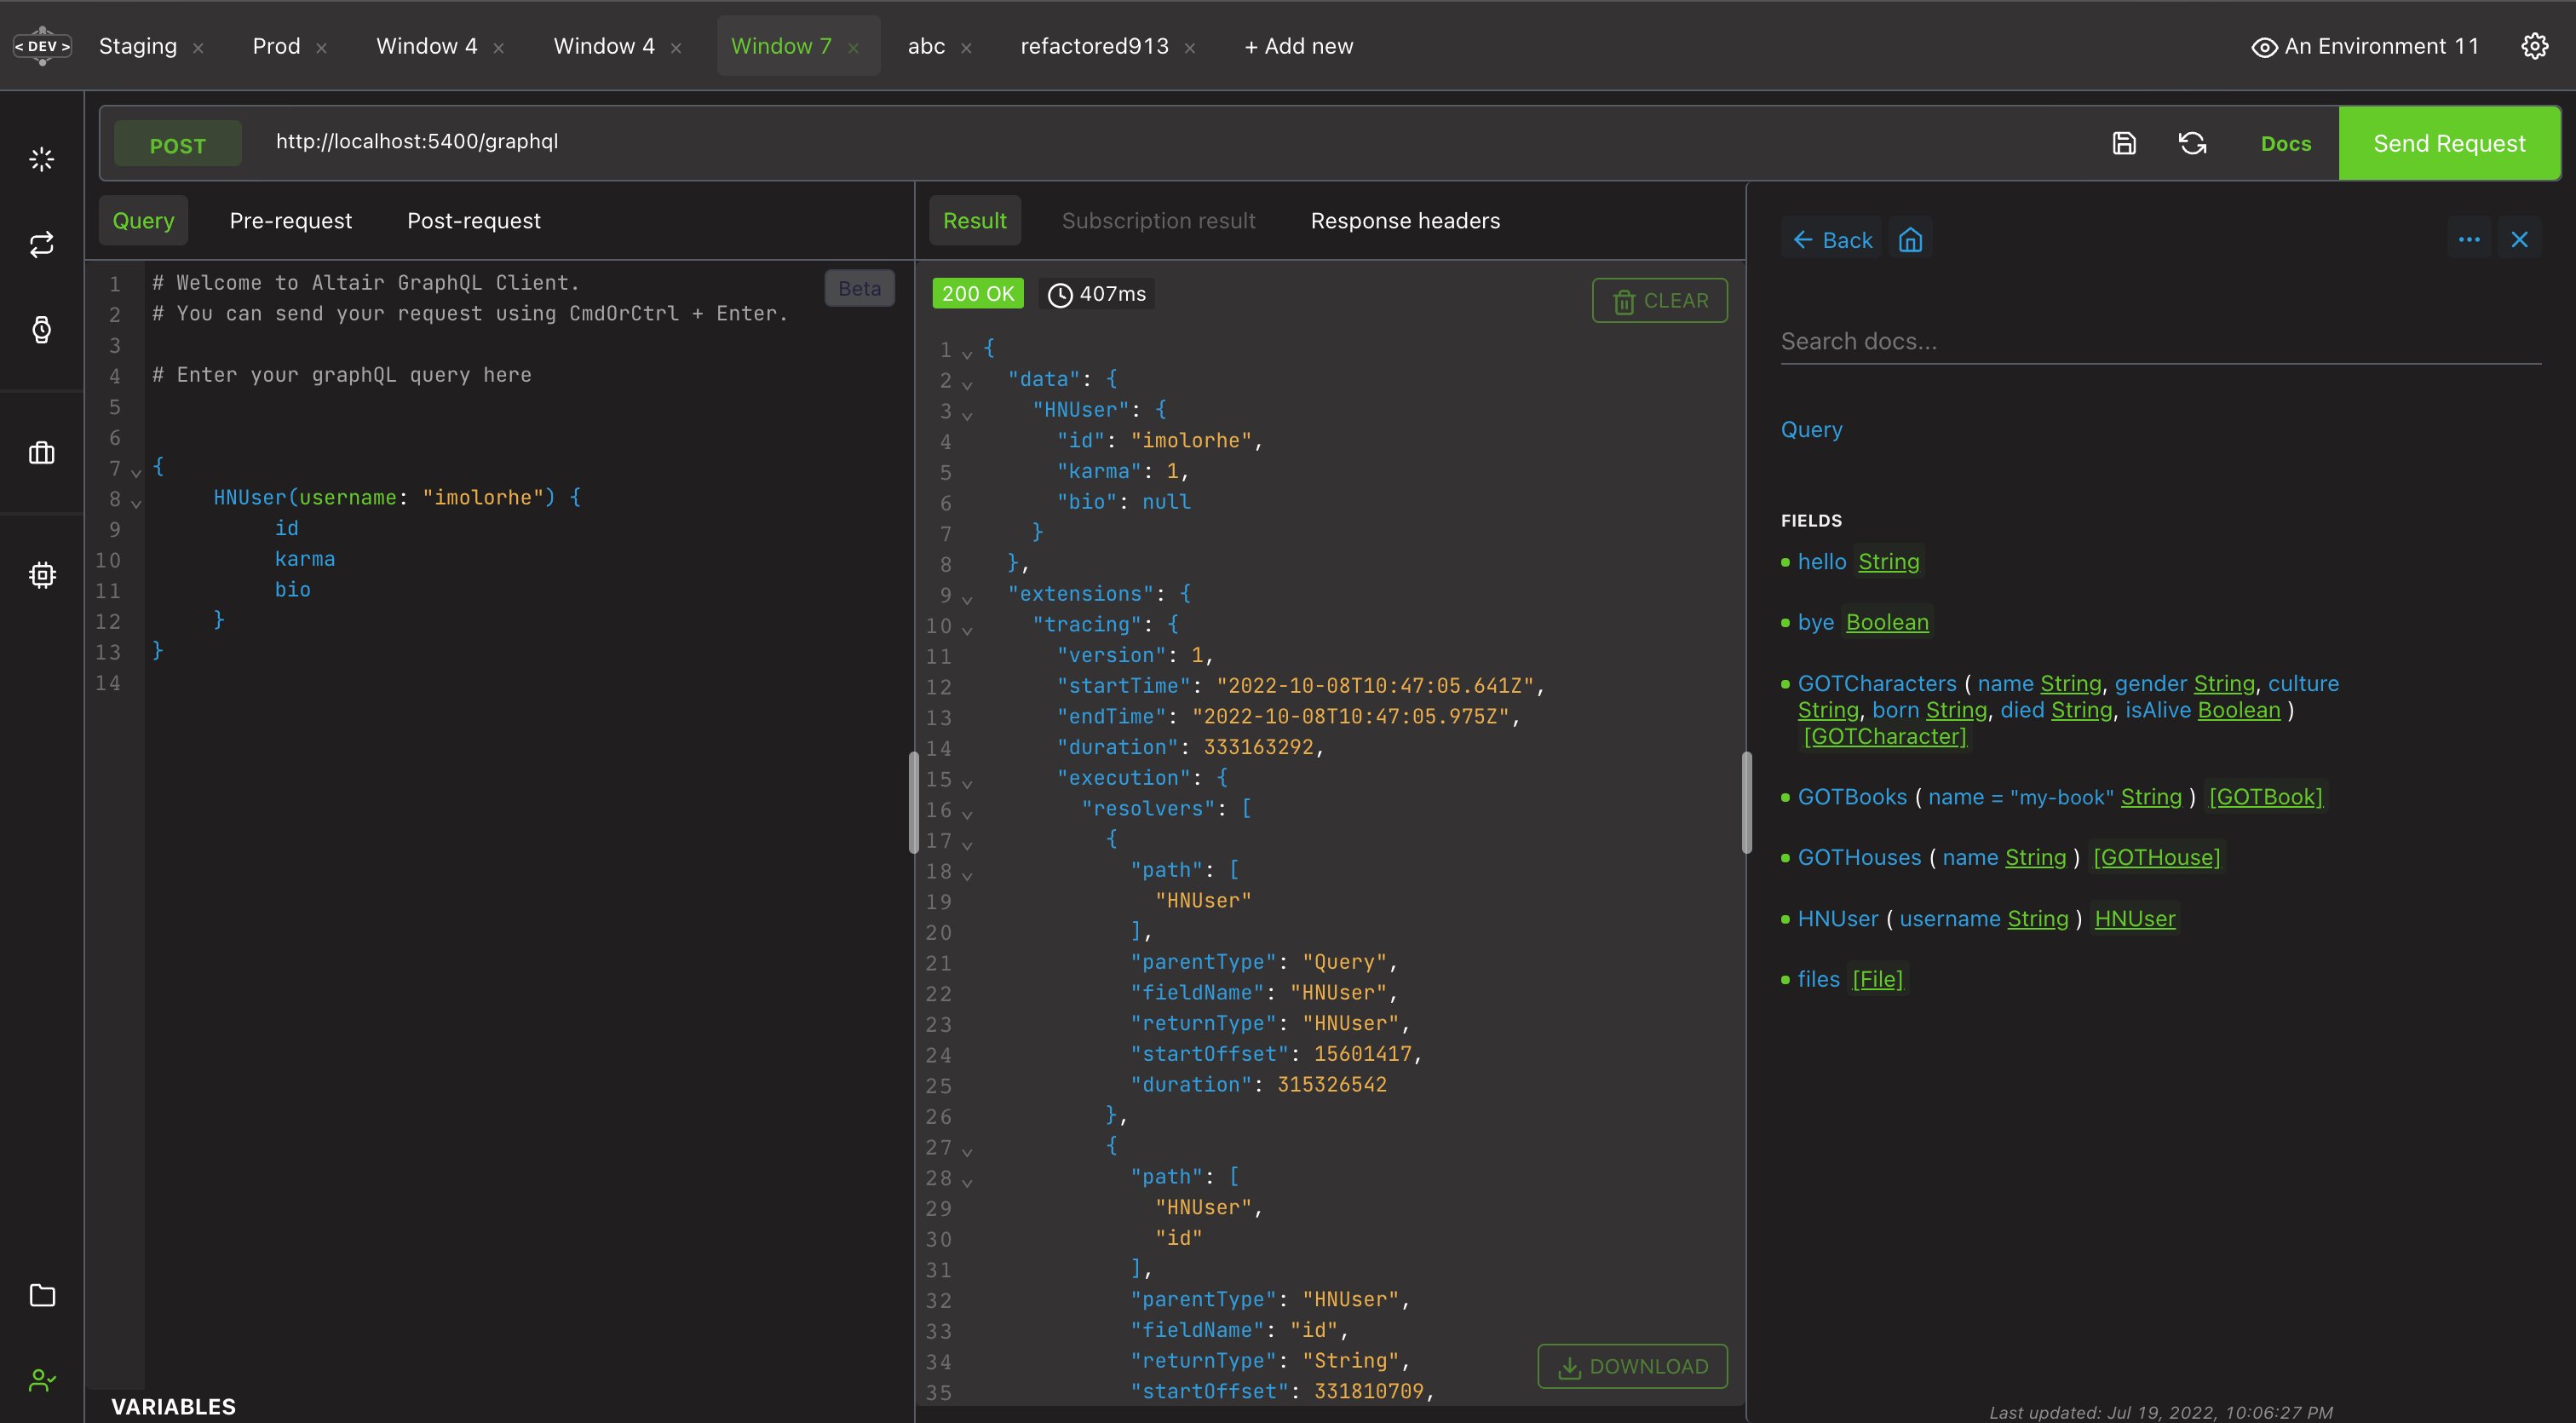The image size is (2576, 1423).
Task: Click the docs home icon
Action: 1910,240
